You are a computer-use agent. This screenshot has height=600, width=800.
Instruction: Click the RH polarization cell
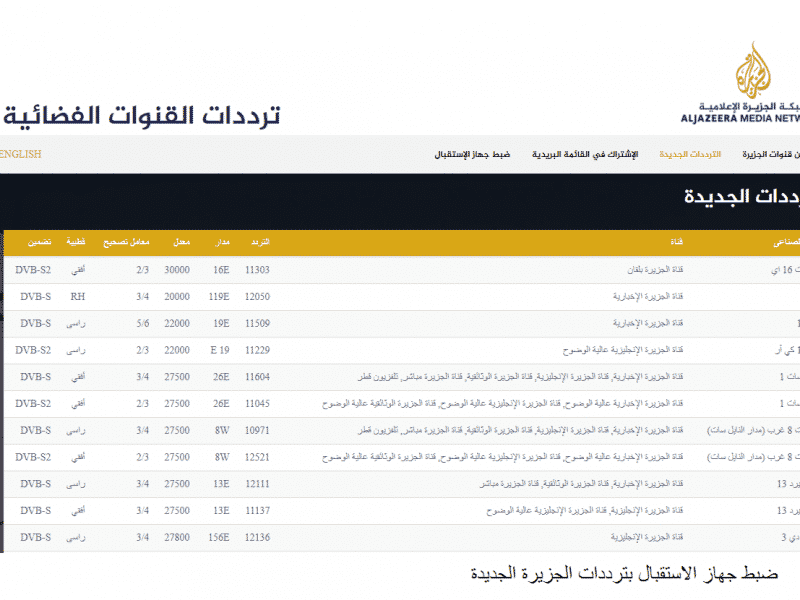tap(78, 296)
